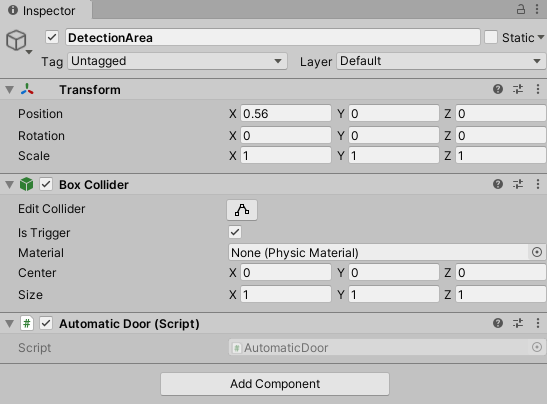
Task: Open the Box Collider presets sliders icon
Action: pyautogui.click(x=518, y=184)
